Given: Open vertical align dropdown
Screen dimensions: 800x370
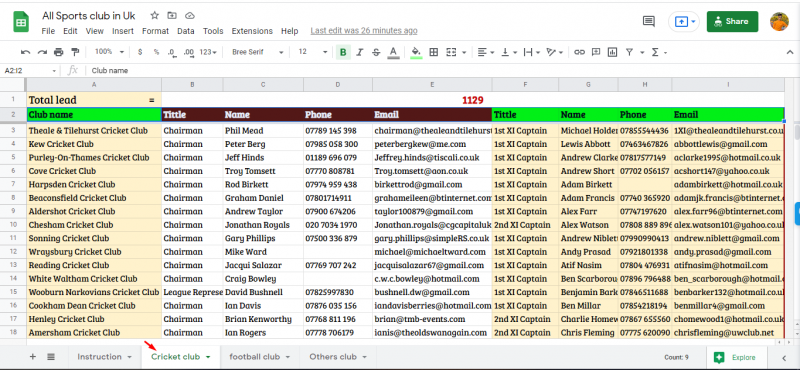Looking at the screenshot, I should coord(509,52).
